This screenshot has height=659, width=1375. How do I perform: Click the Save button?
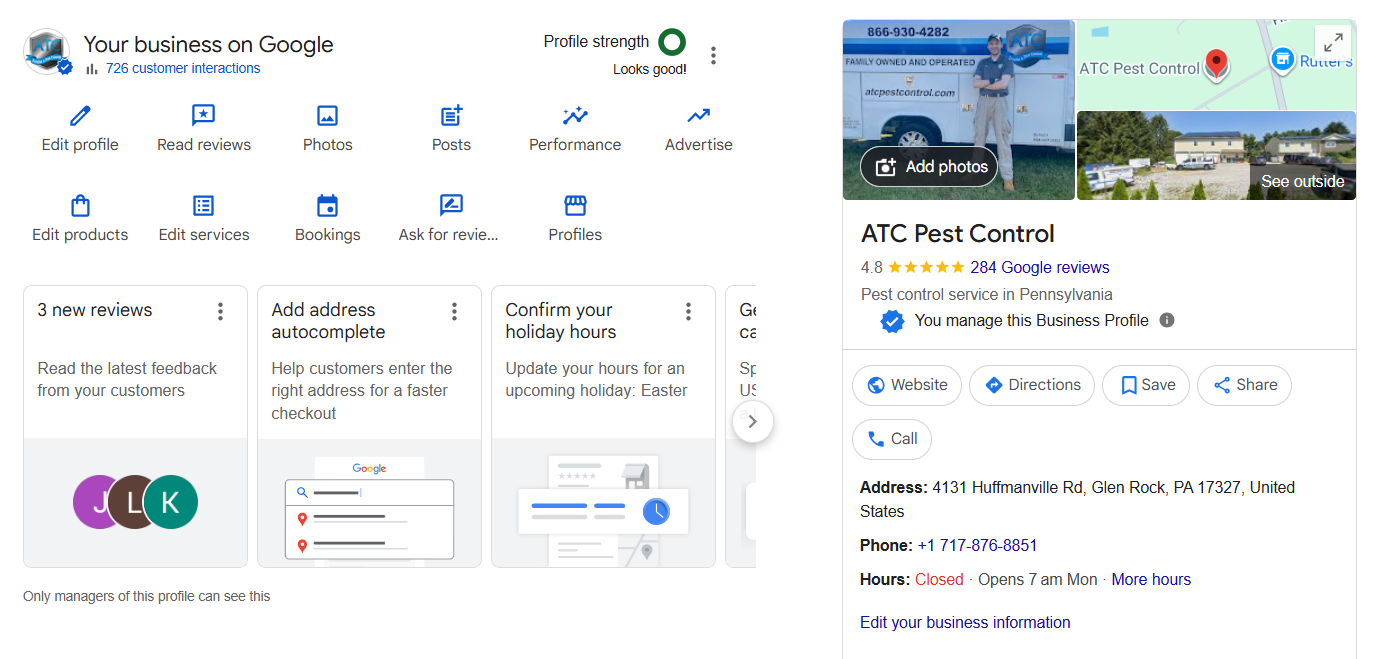coord(1146,385)
